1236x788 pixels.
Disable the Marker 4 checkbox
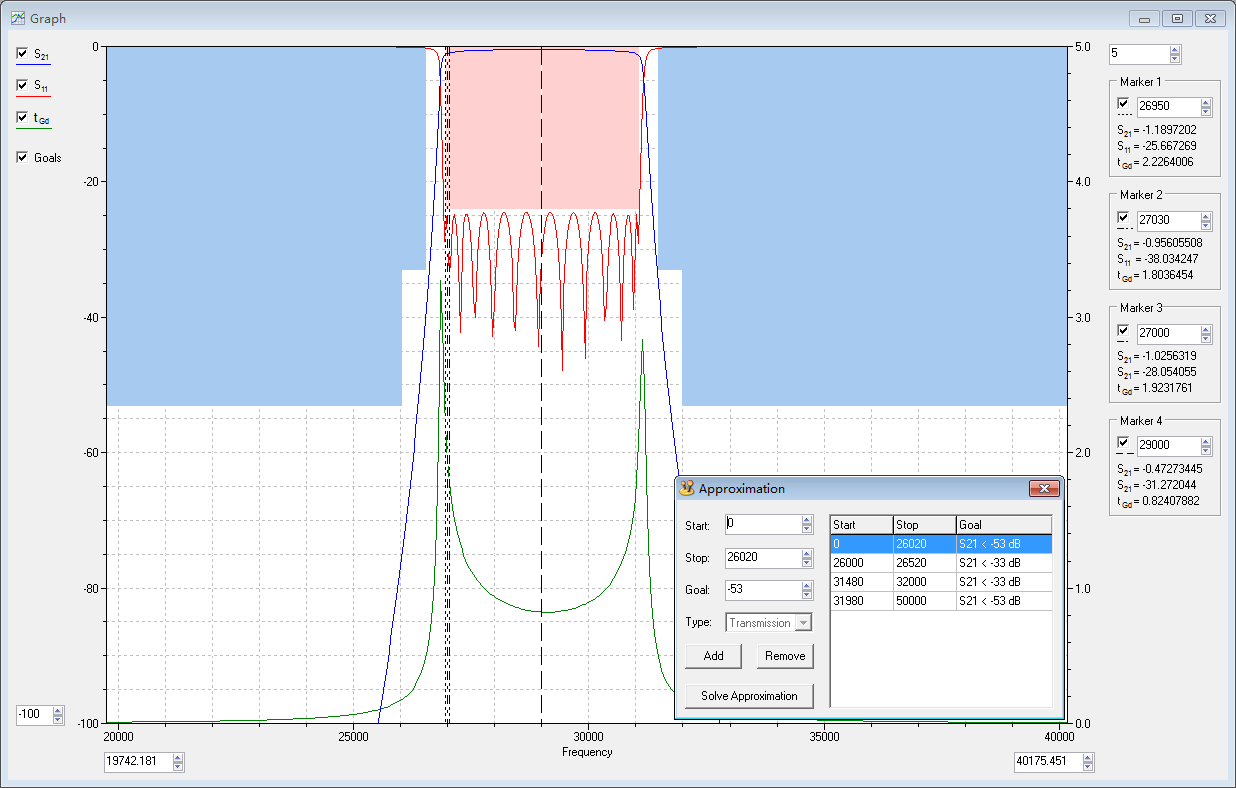pos(1123,442)
